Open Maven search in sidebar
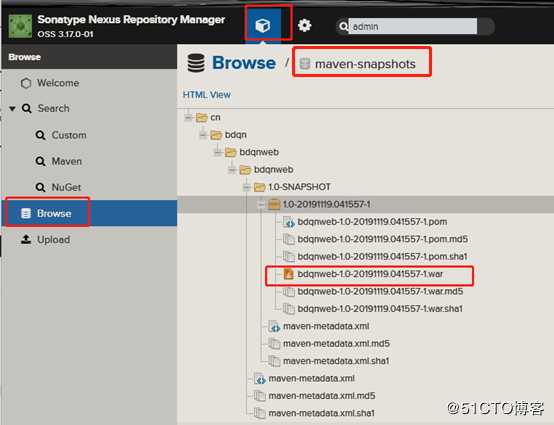The height and width of the screenshot is (425, 554). click(x=66, y=161)
